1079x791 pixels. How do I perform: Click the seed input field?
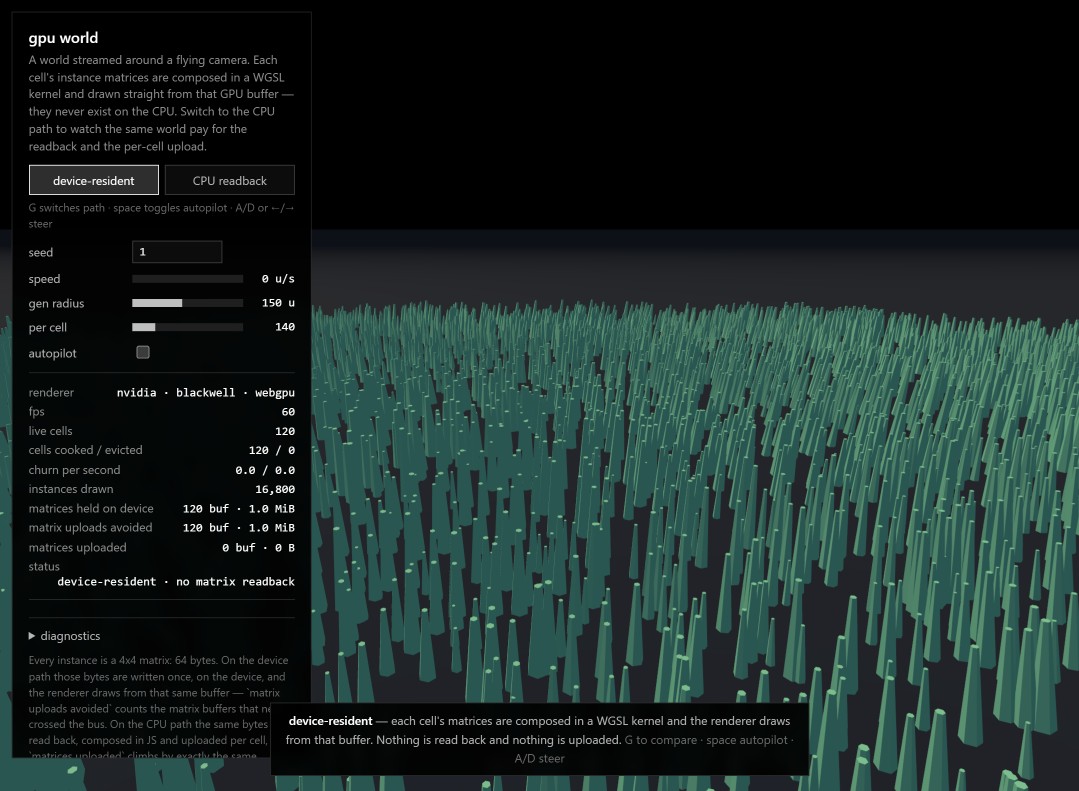click(x=177, y=252)
